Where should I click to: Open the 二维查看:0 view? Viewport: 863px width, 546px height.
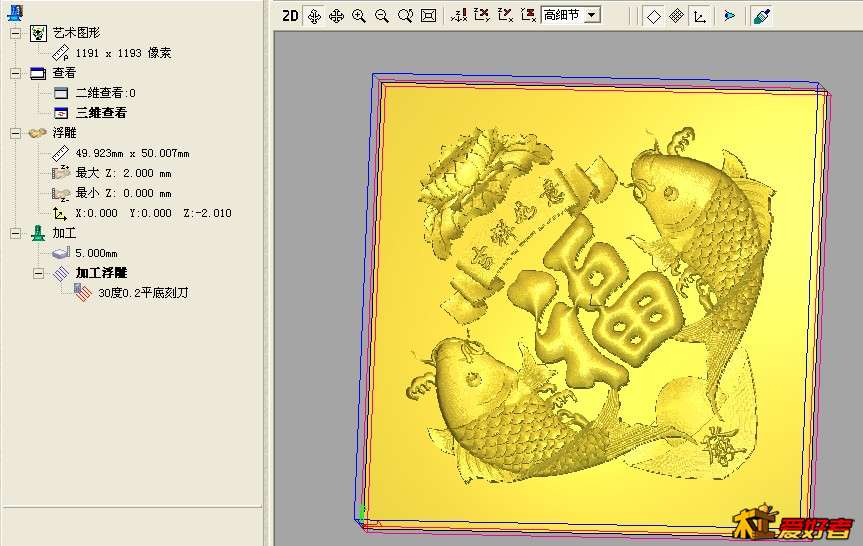coord(106,93)
